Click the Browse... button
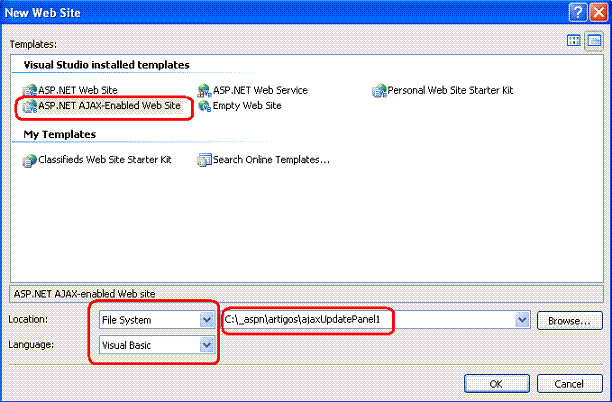This screenshot has height=402, width=612. click(569, 320)
